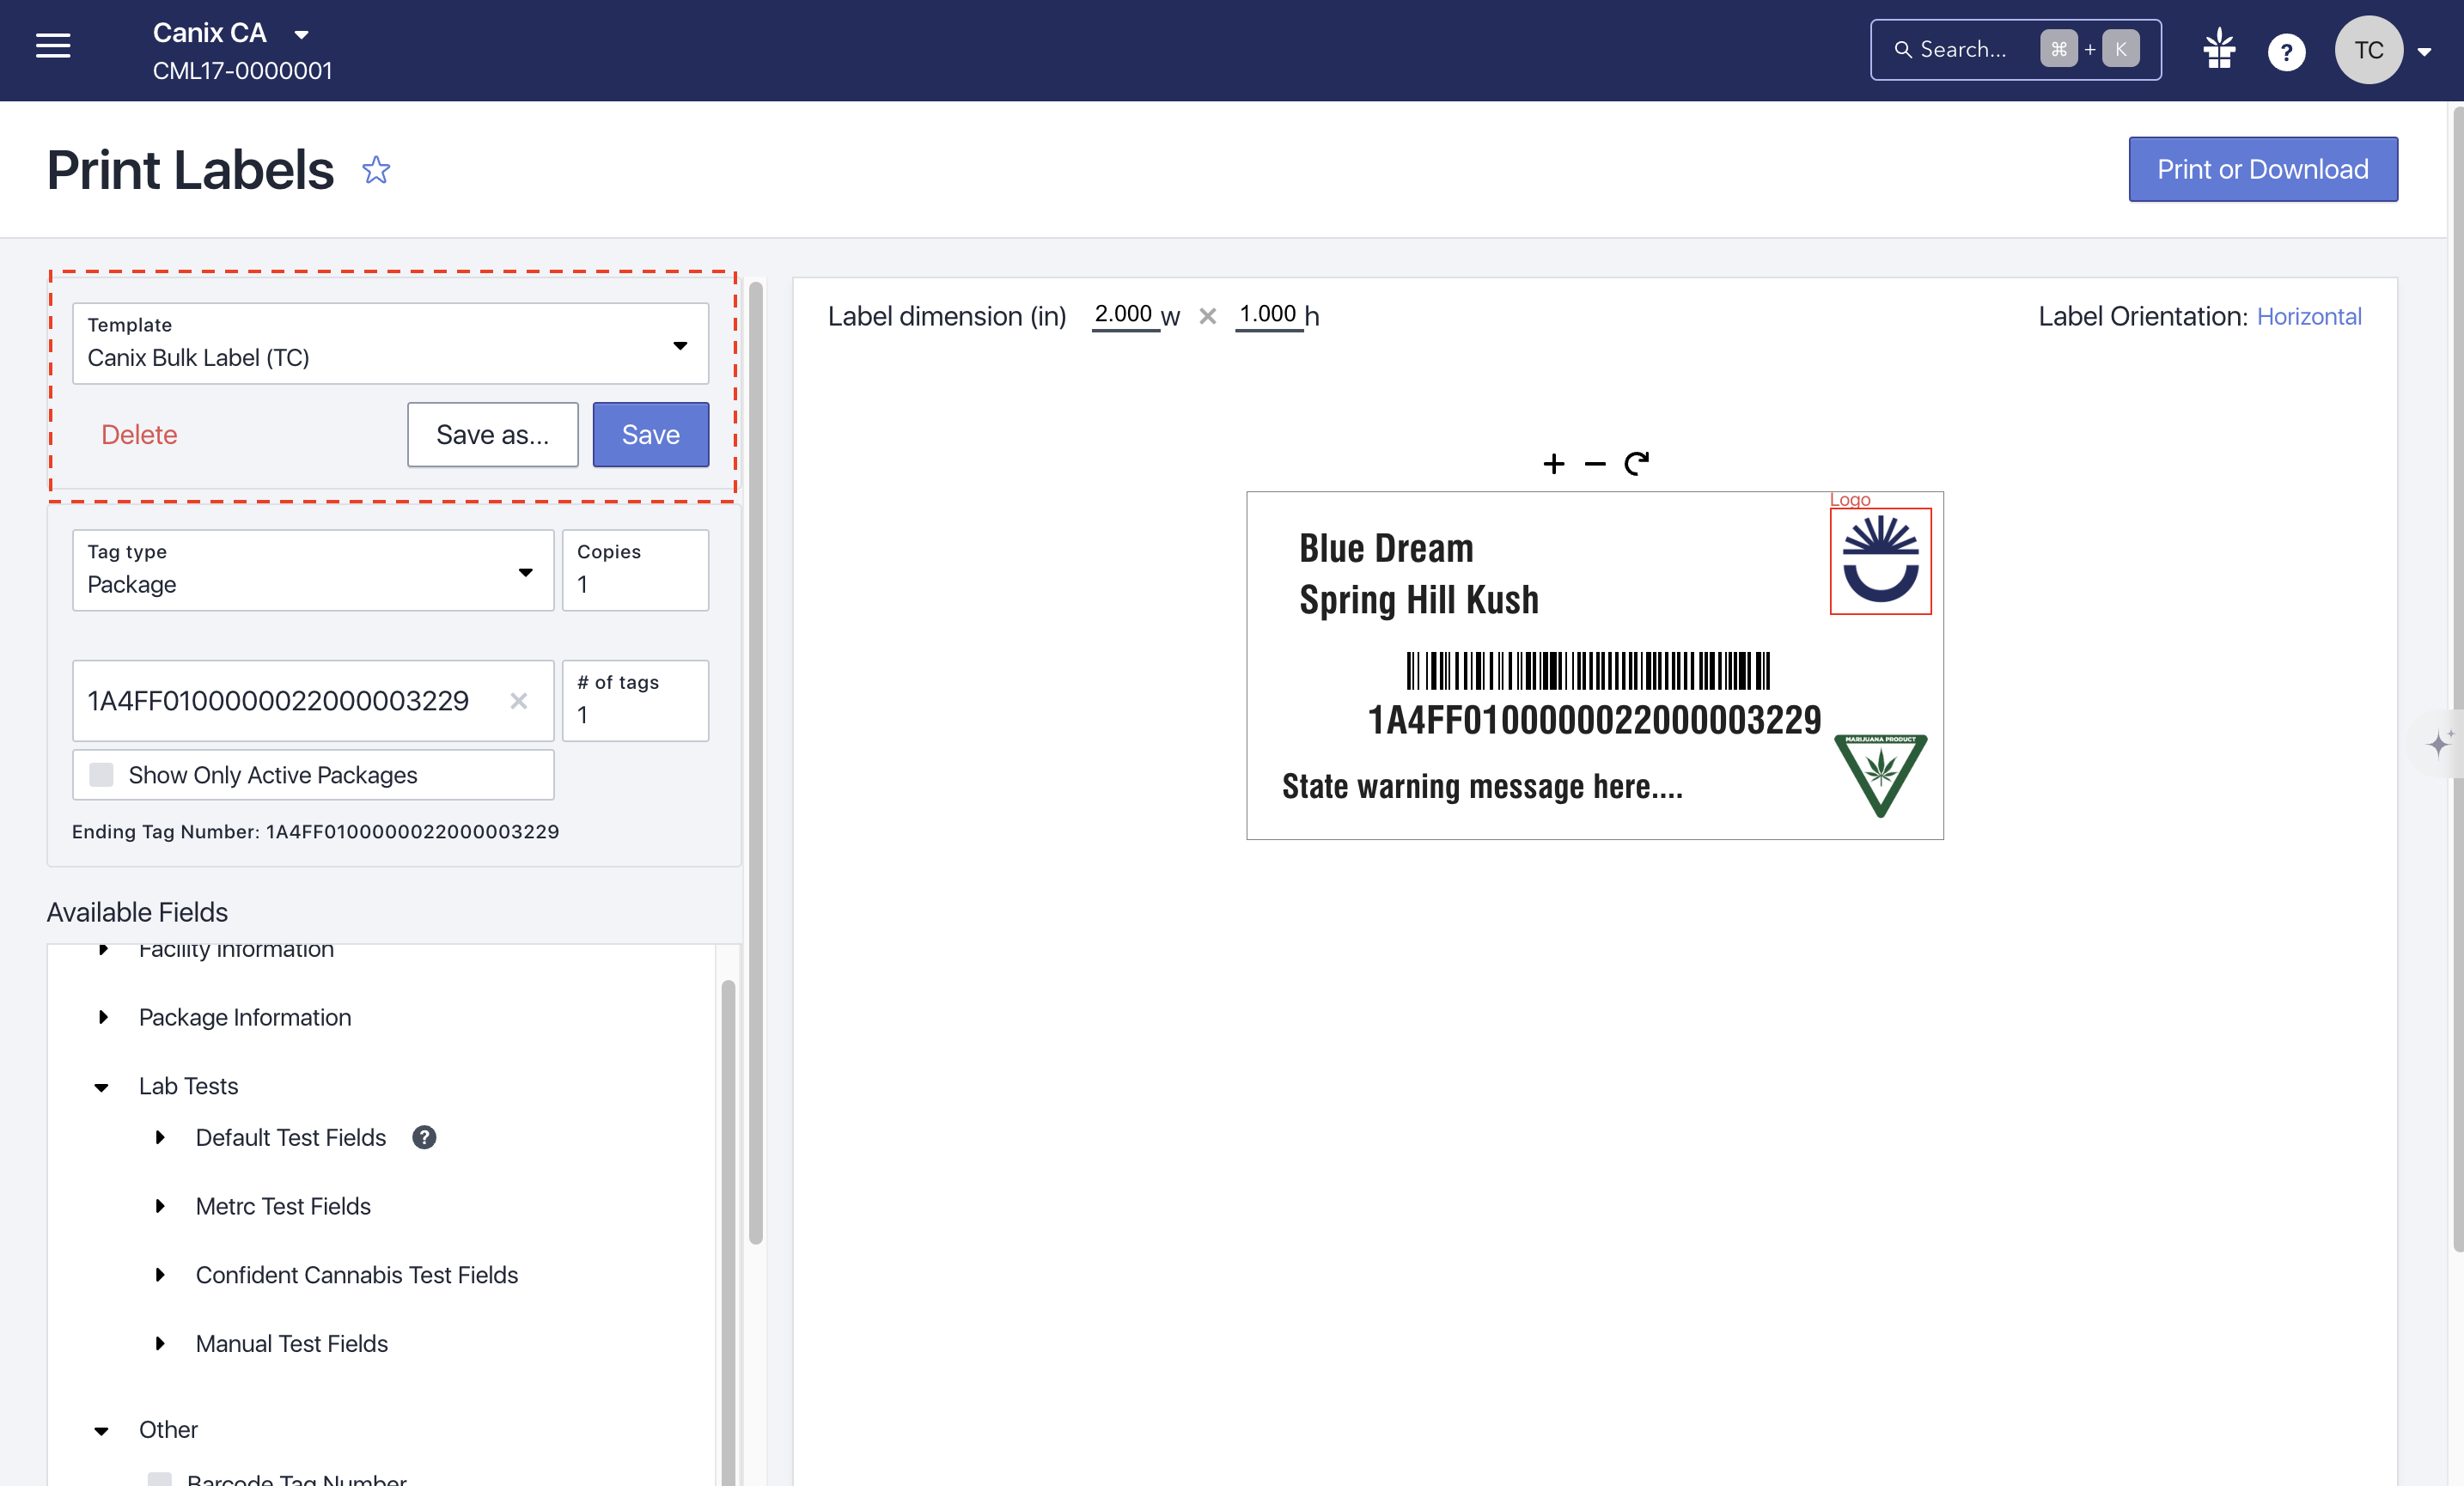The height and width of the screenshot is (1486, 2464).
Task: Click the package tag number field
Action: point(313,700)
